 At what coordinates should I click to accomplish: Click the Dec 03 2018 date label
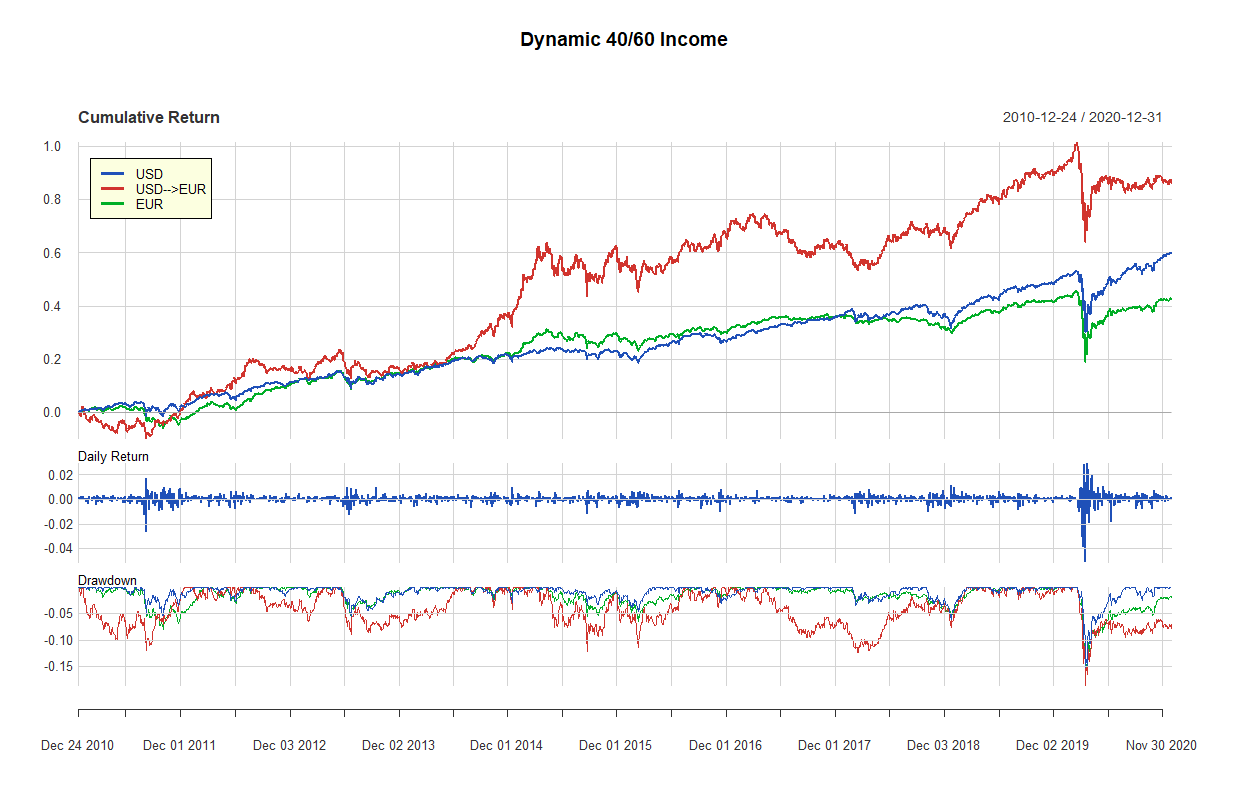coord(943,745)
